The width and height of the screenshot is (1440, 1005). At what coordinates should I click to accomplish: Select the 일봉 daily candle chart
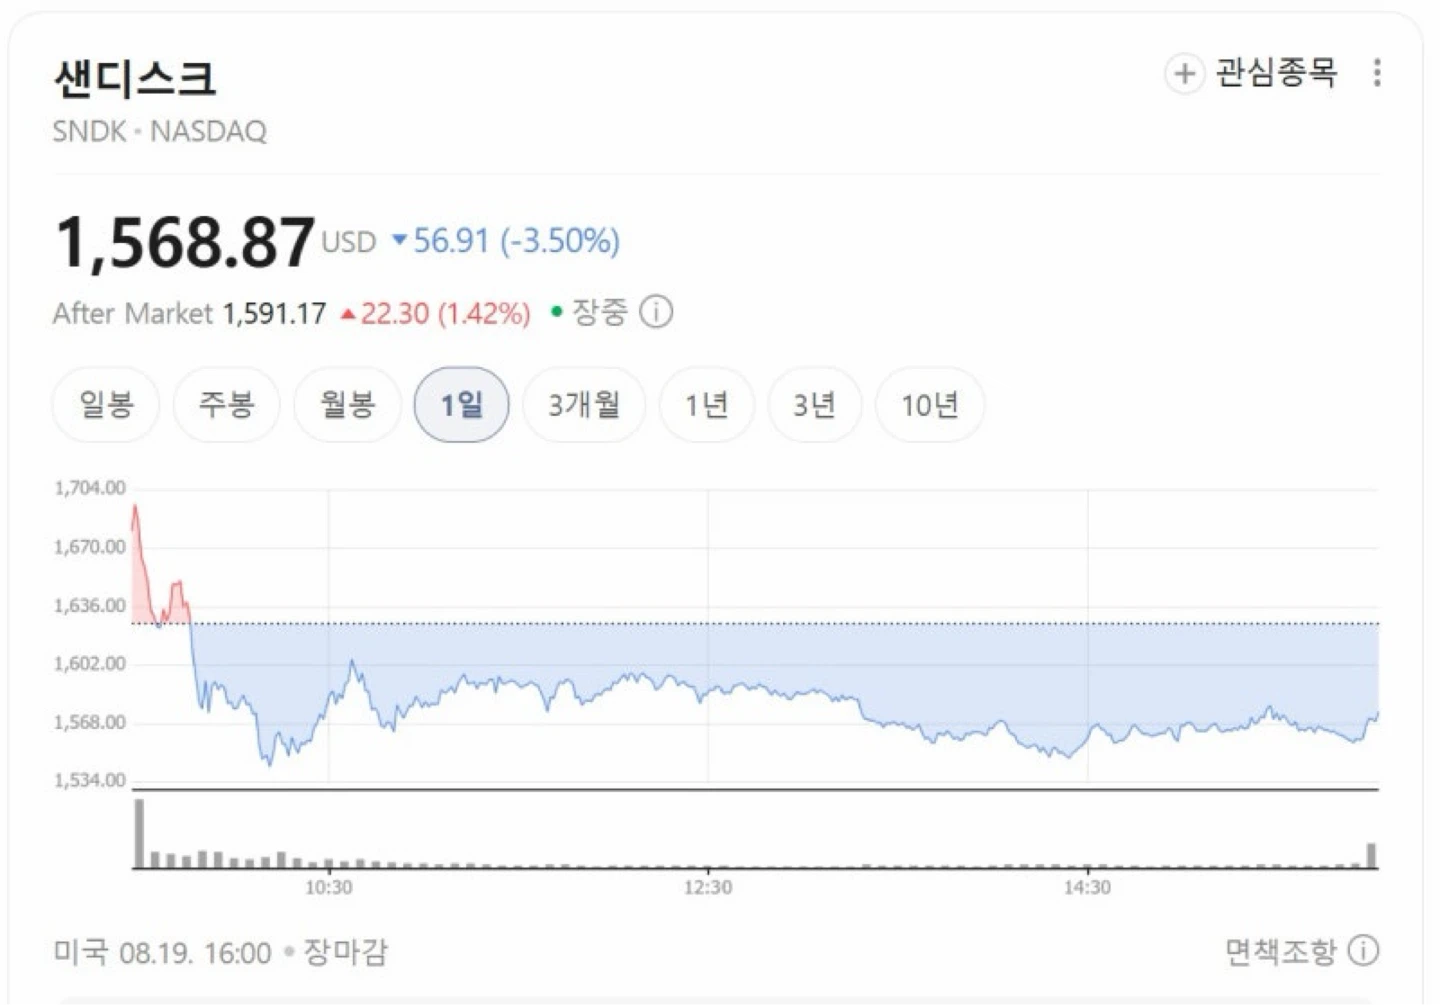[x=106, y=405]
